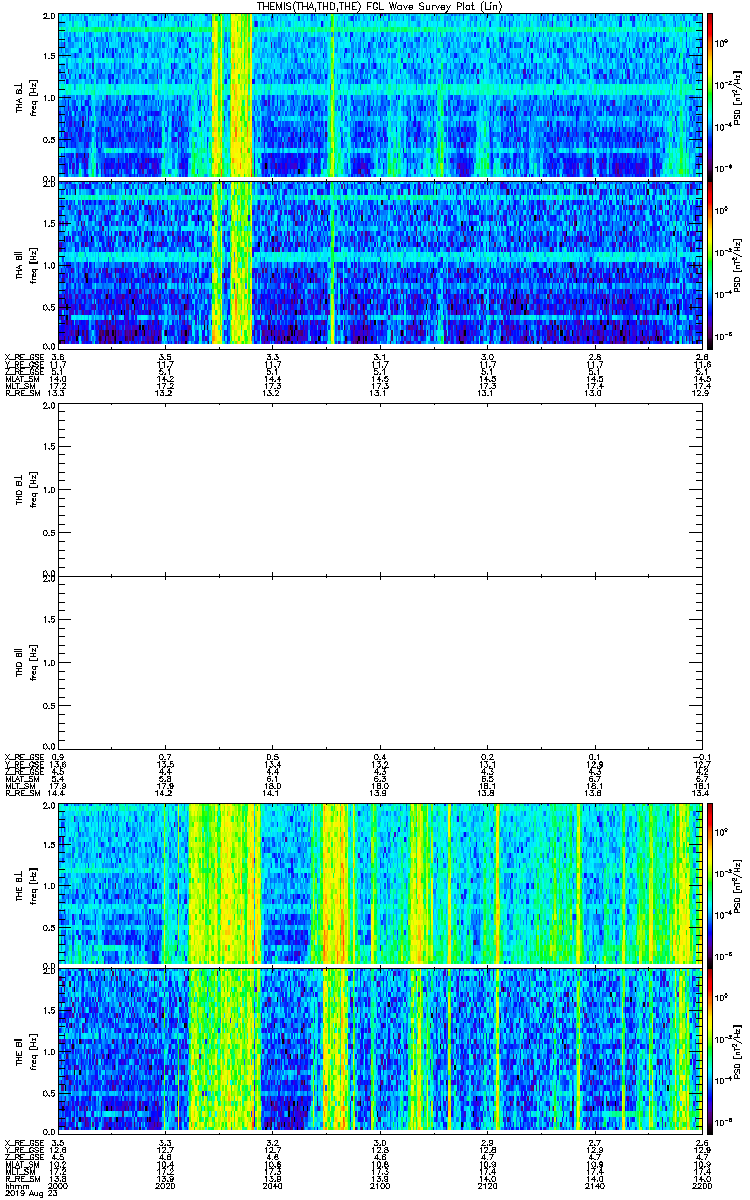Click the THD B⊥ freq [Hz] axis label
The height and width of the screenshot is (1200, 750).
point(34,489)
